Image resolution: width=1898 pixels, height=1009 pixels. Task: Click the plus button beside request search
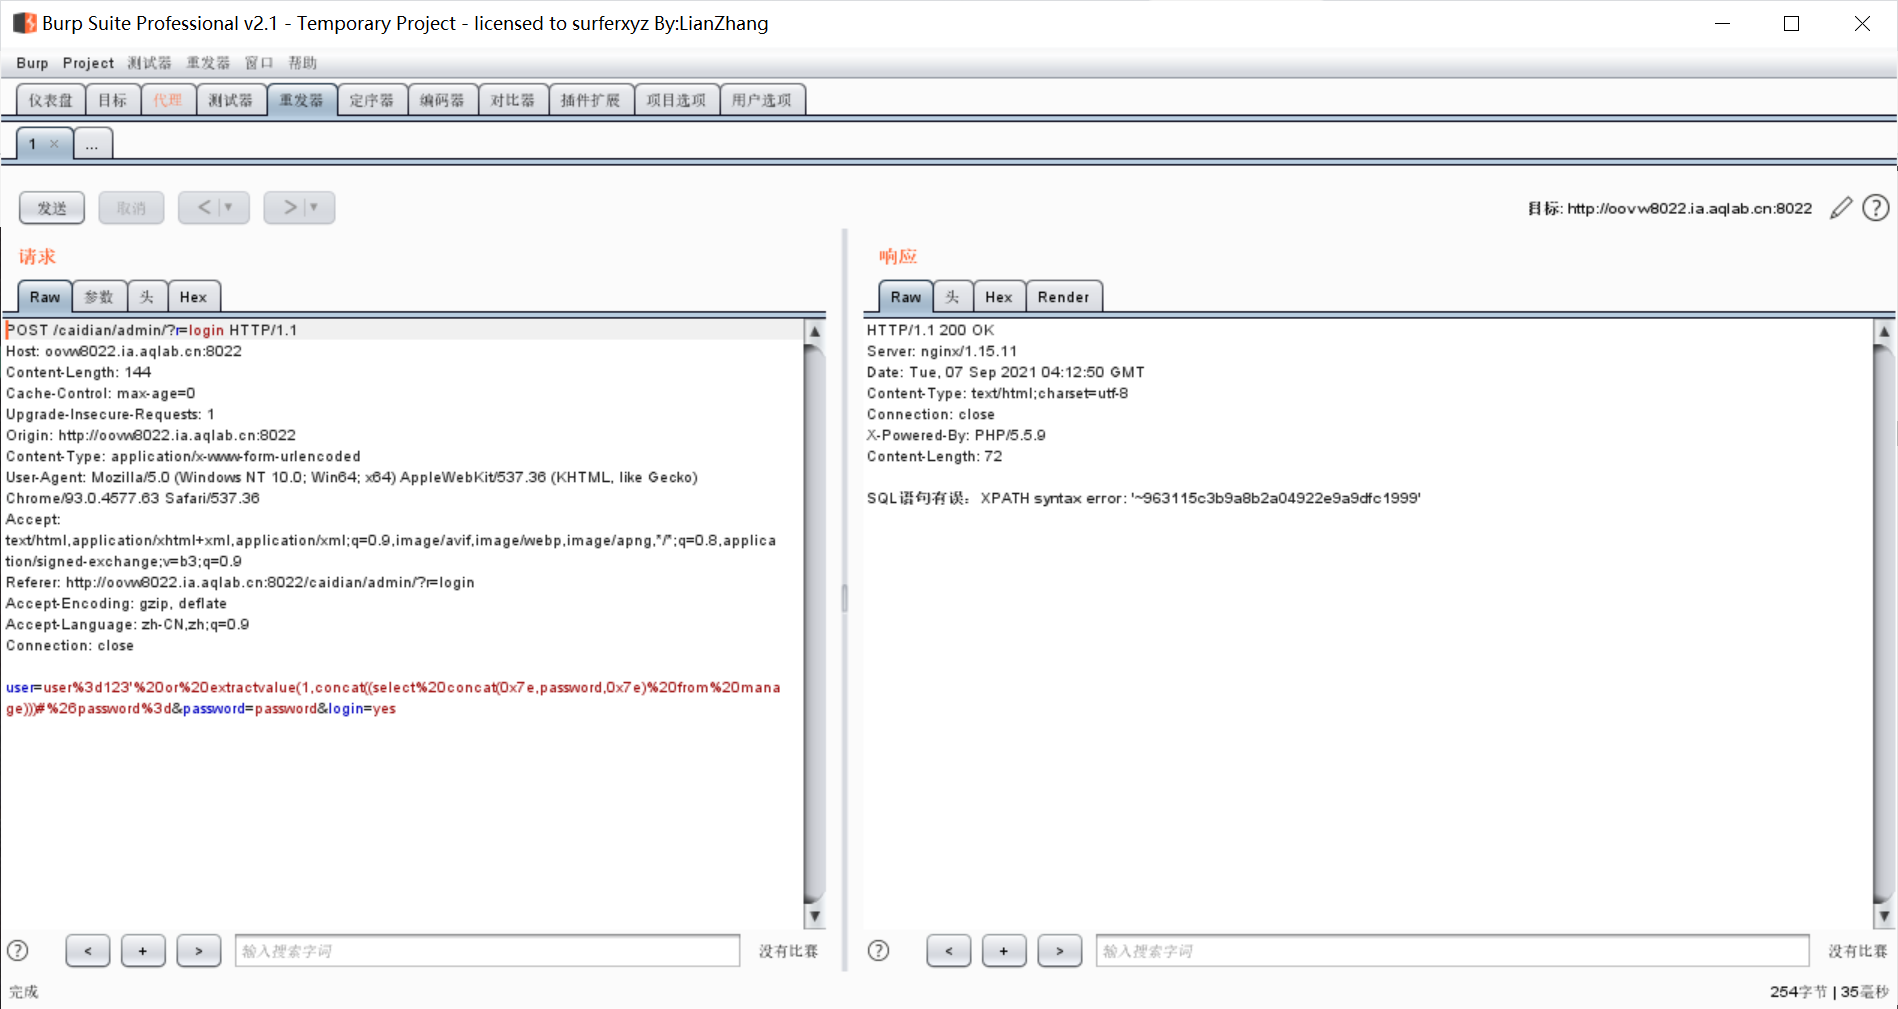[x=143, y=951]
